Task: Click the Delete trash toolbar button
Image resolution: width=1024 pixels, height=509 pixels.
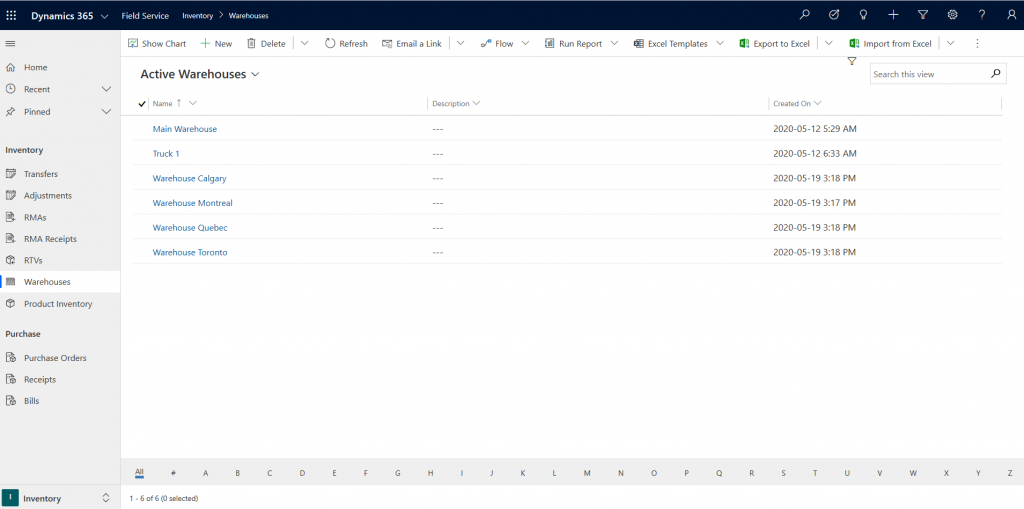Action: 266,44
